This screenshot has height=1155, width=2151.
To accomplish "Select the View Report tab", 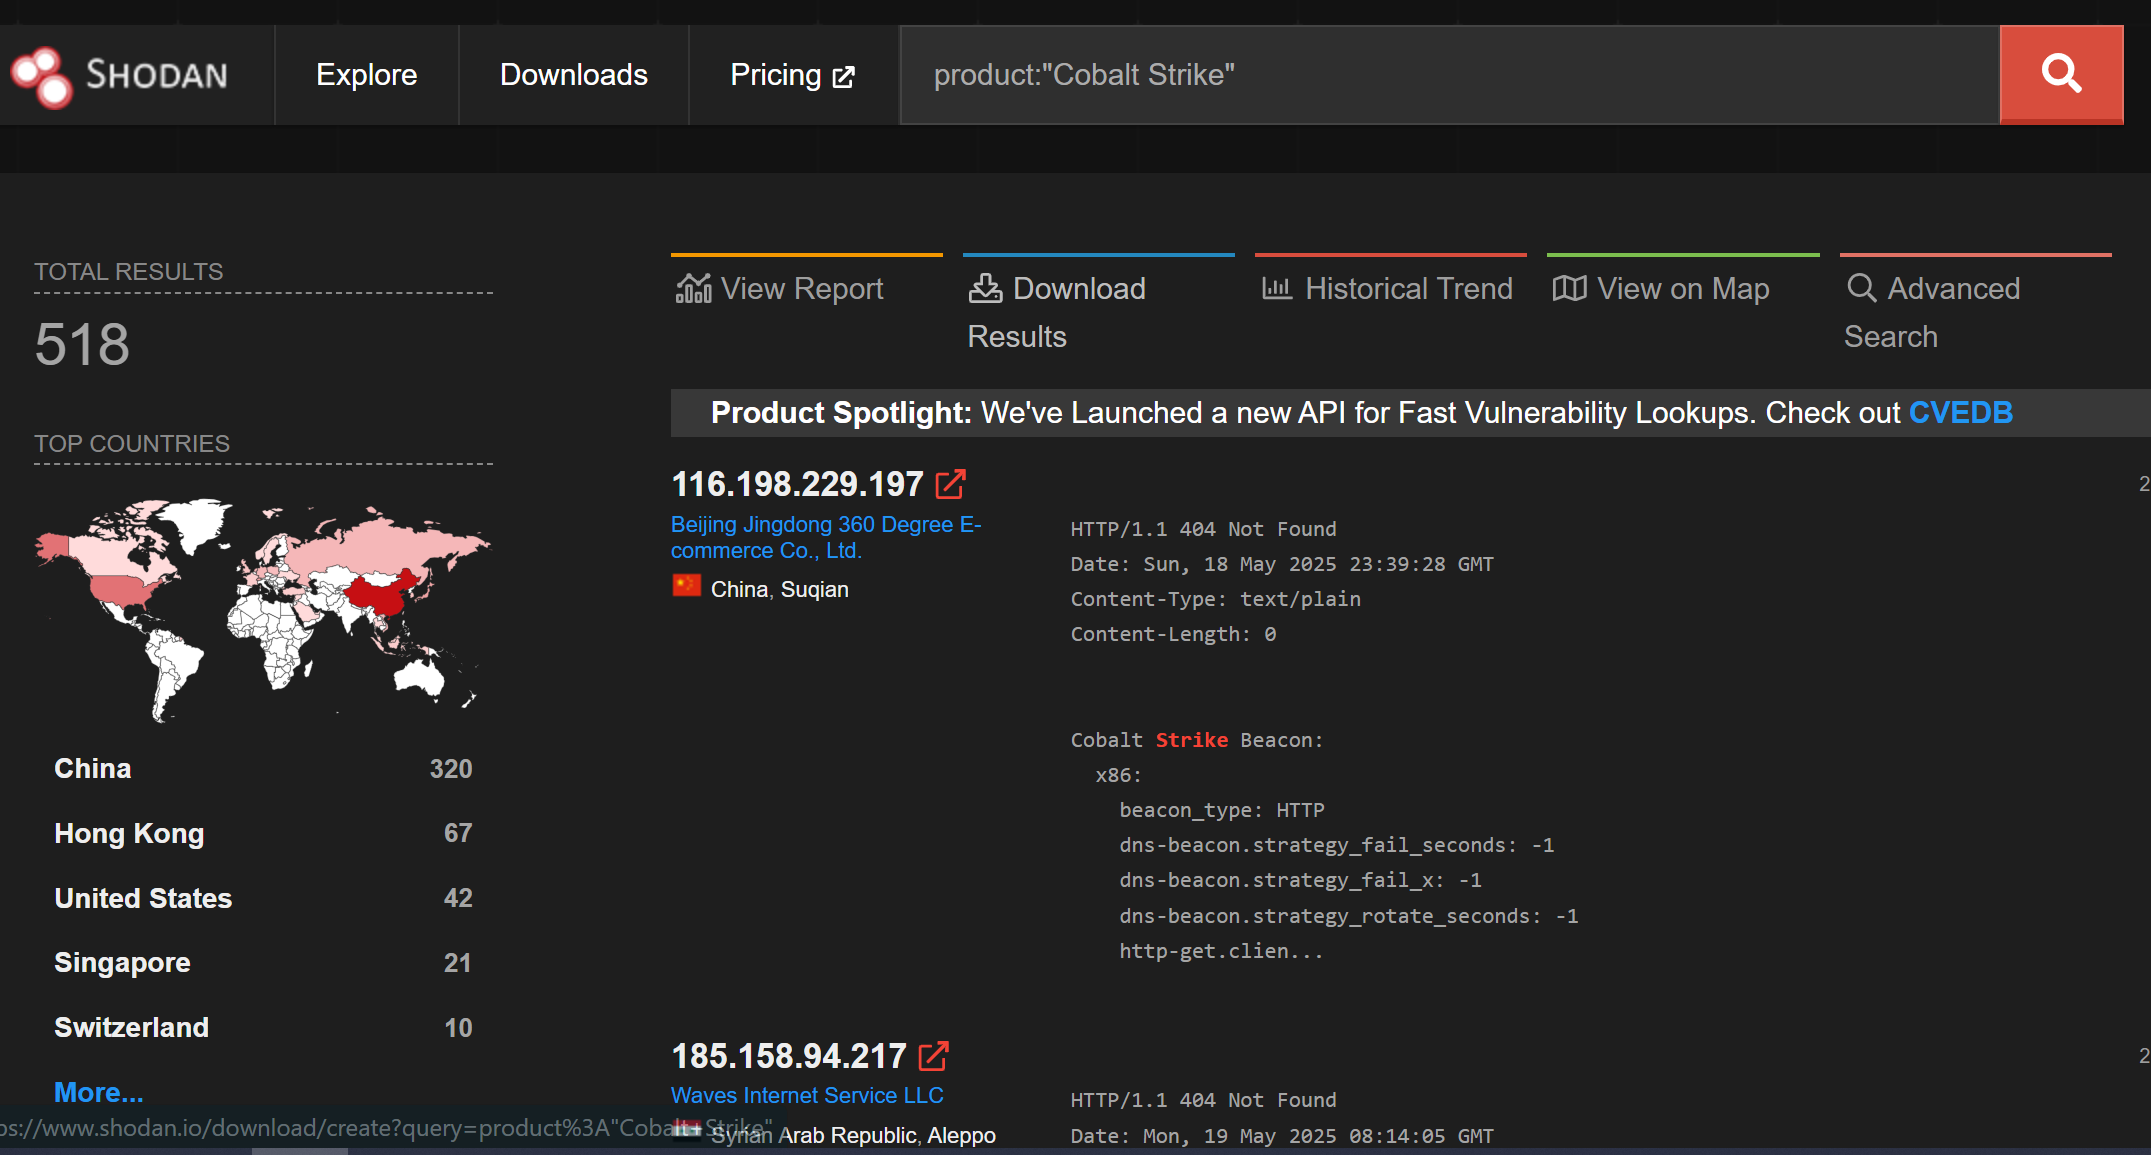I will [807, 289].
